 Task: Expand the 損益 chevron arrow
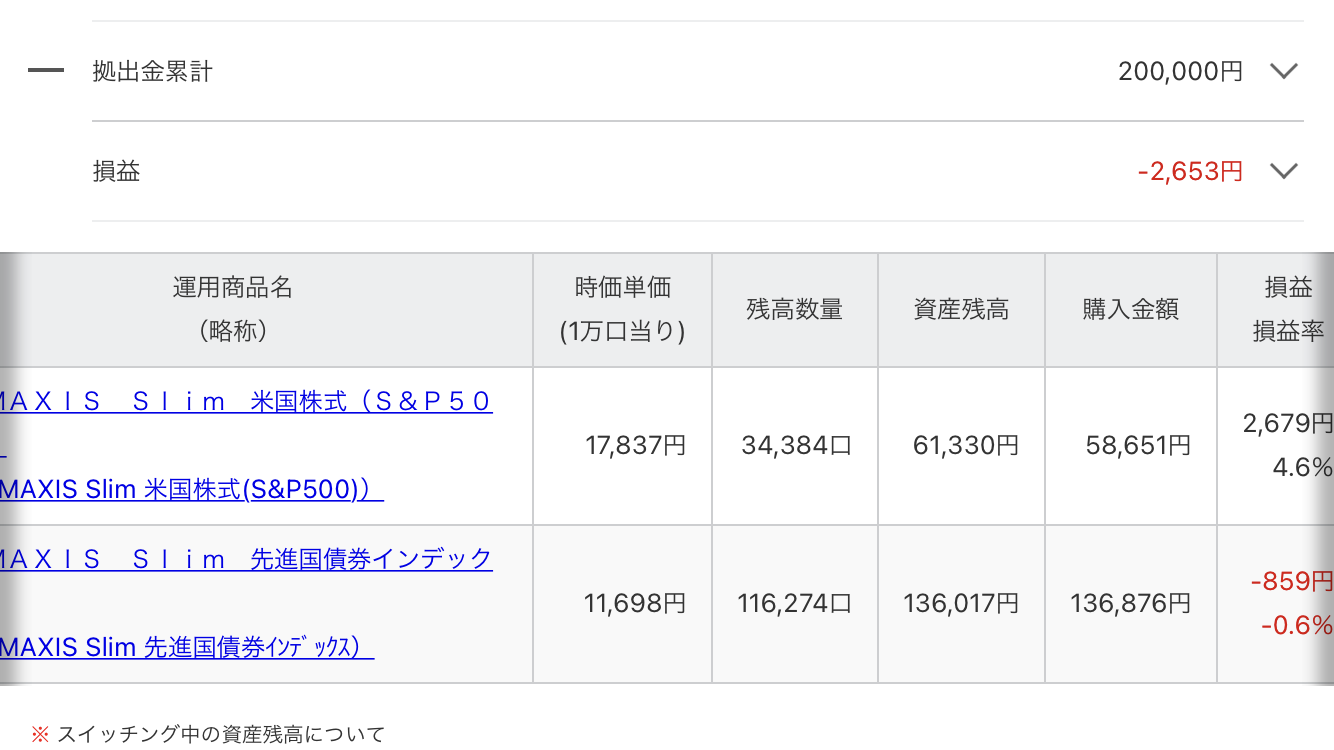pyautogui.click(x=1283, y=171)
